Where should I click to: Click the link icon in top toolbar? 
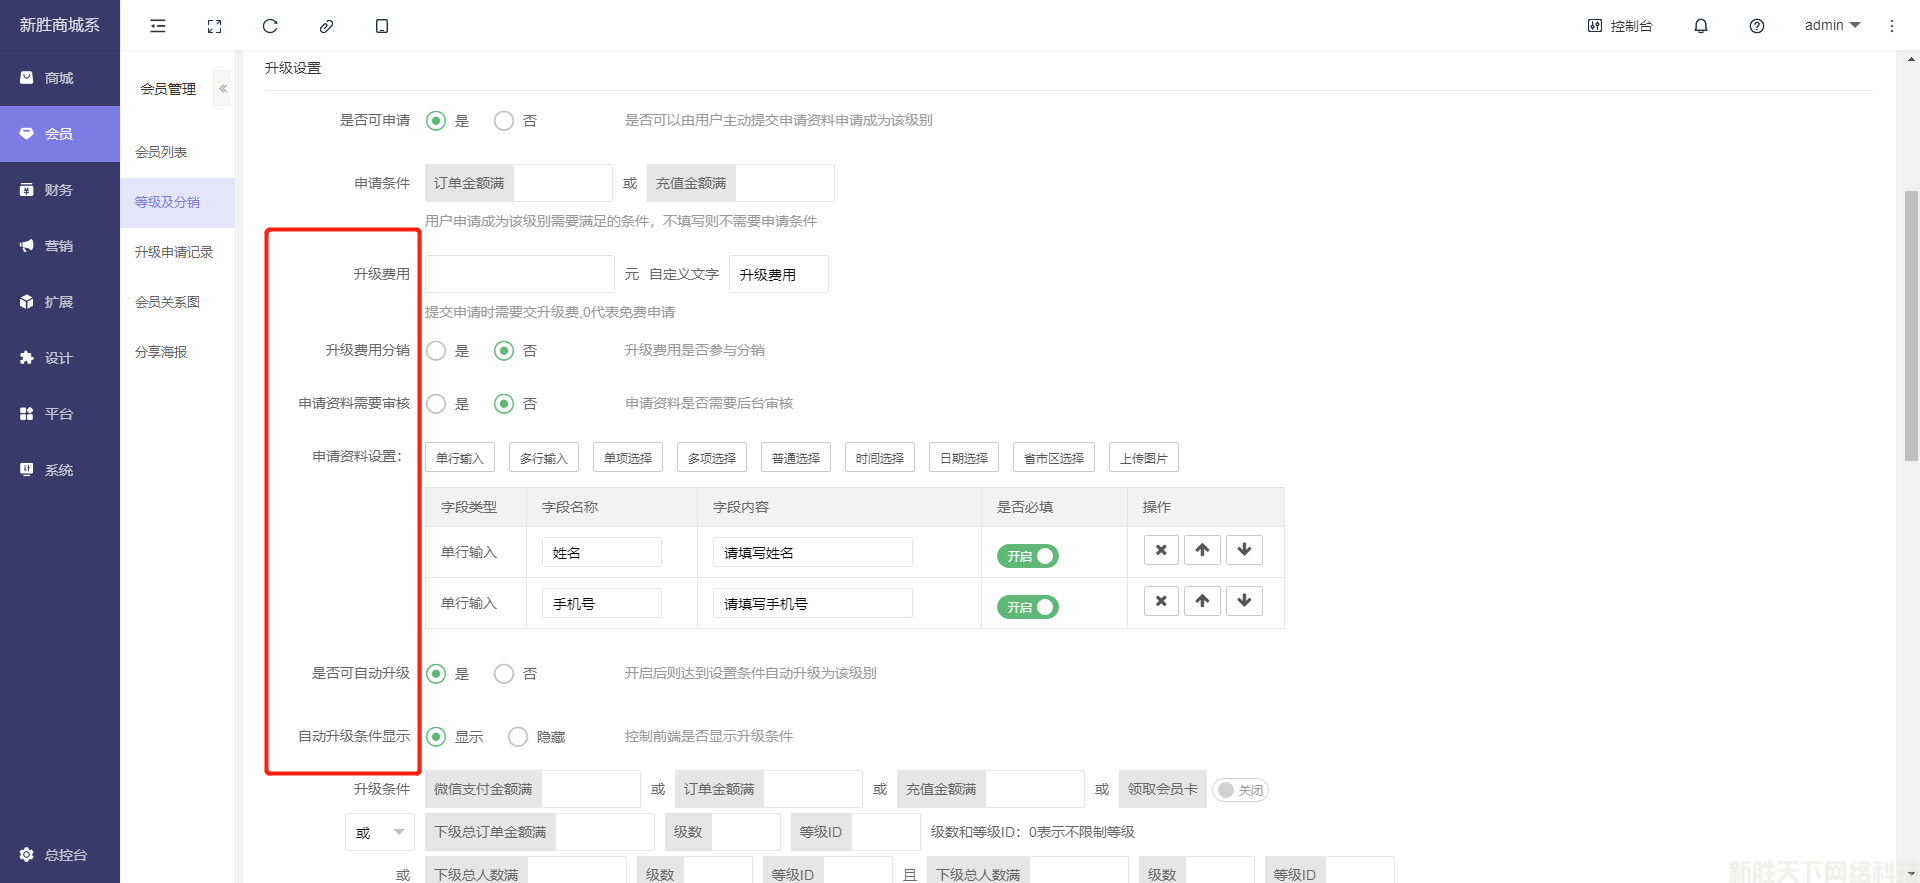[326, 26]
